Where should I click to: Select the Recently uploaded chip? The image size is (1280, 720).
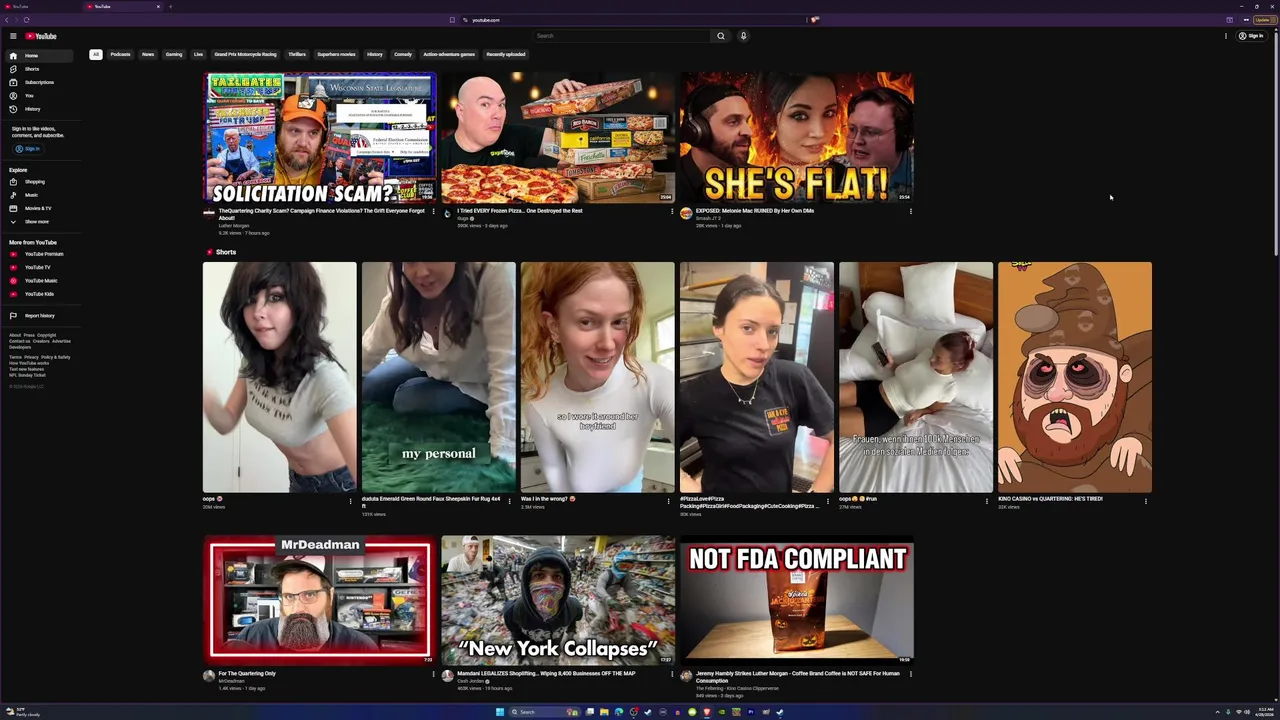pyautogui.click(x=506, y=54)
